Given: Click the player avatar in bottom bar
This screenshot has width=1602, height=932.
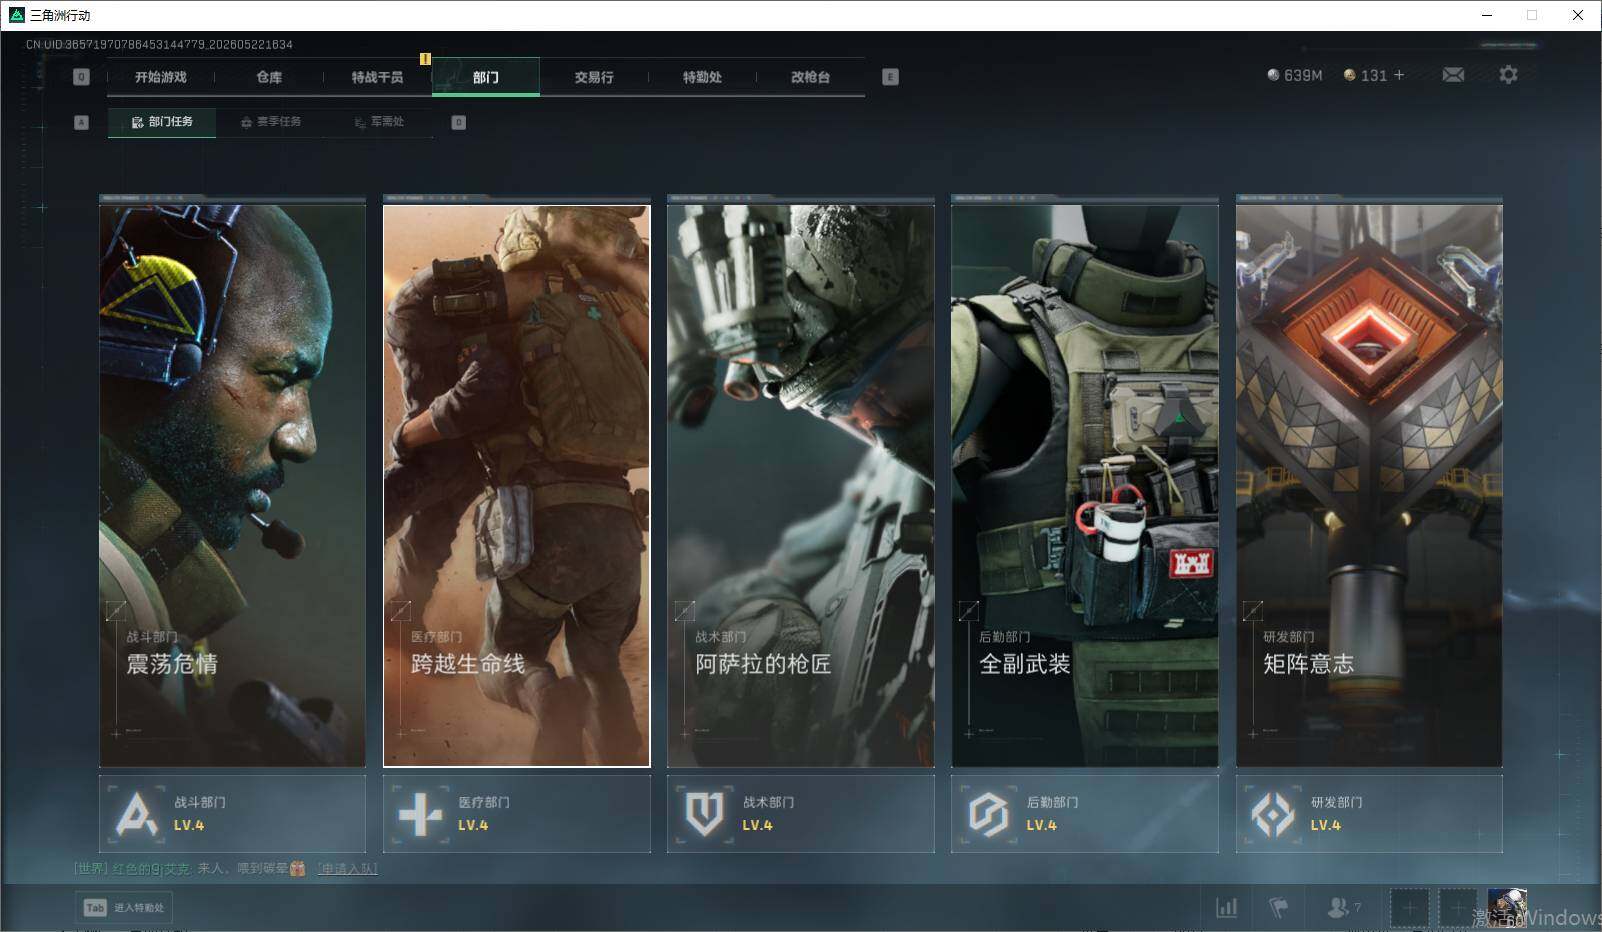Looking at the screenshot, I should [1506, 908].
